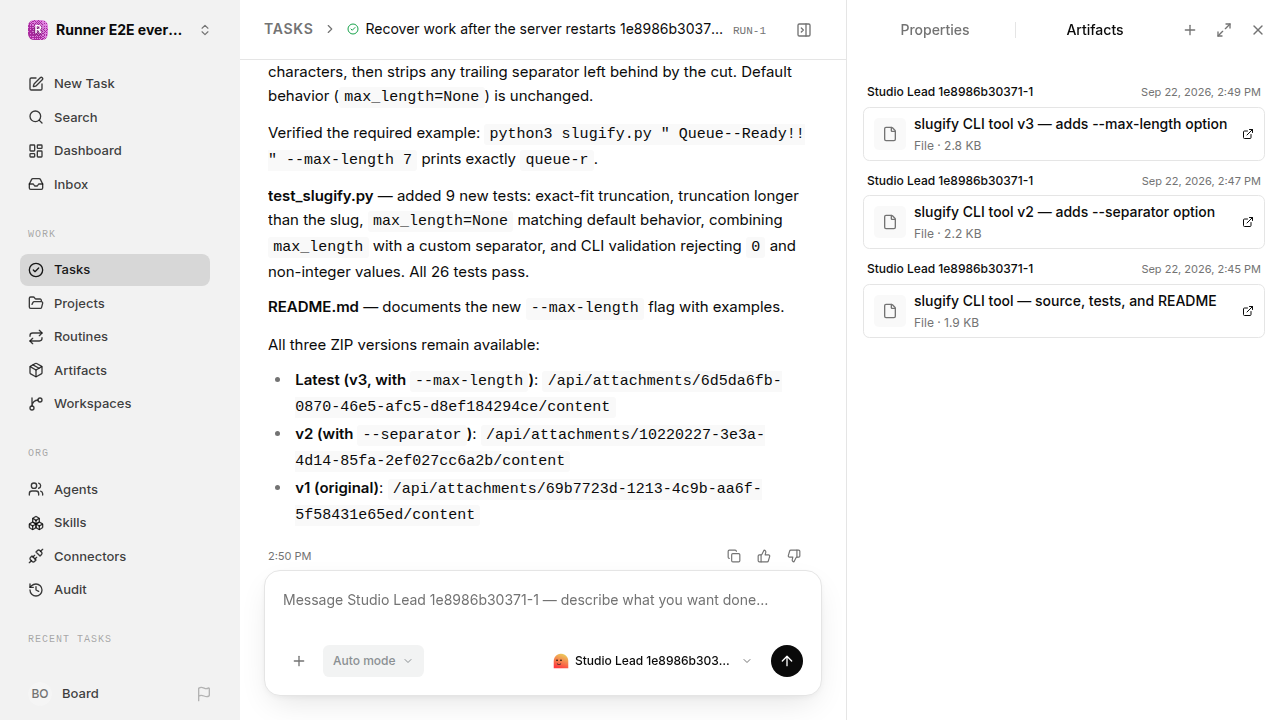Toggle the side panel layout icon
Screen dimensions: 1280x720
804,30
